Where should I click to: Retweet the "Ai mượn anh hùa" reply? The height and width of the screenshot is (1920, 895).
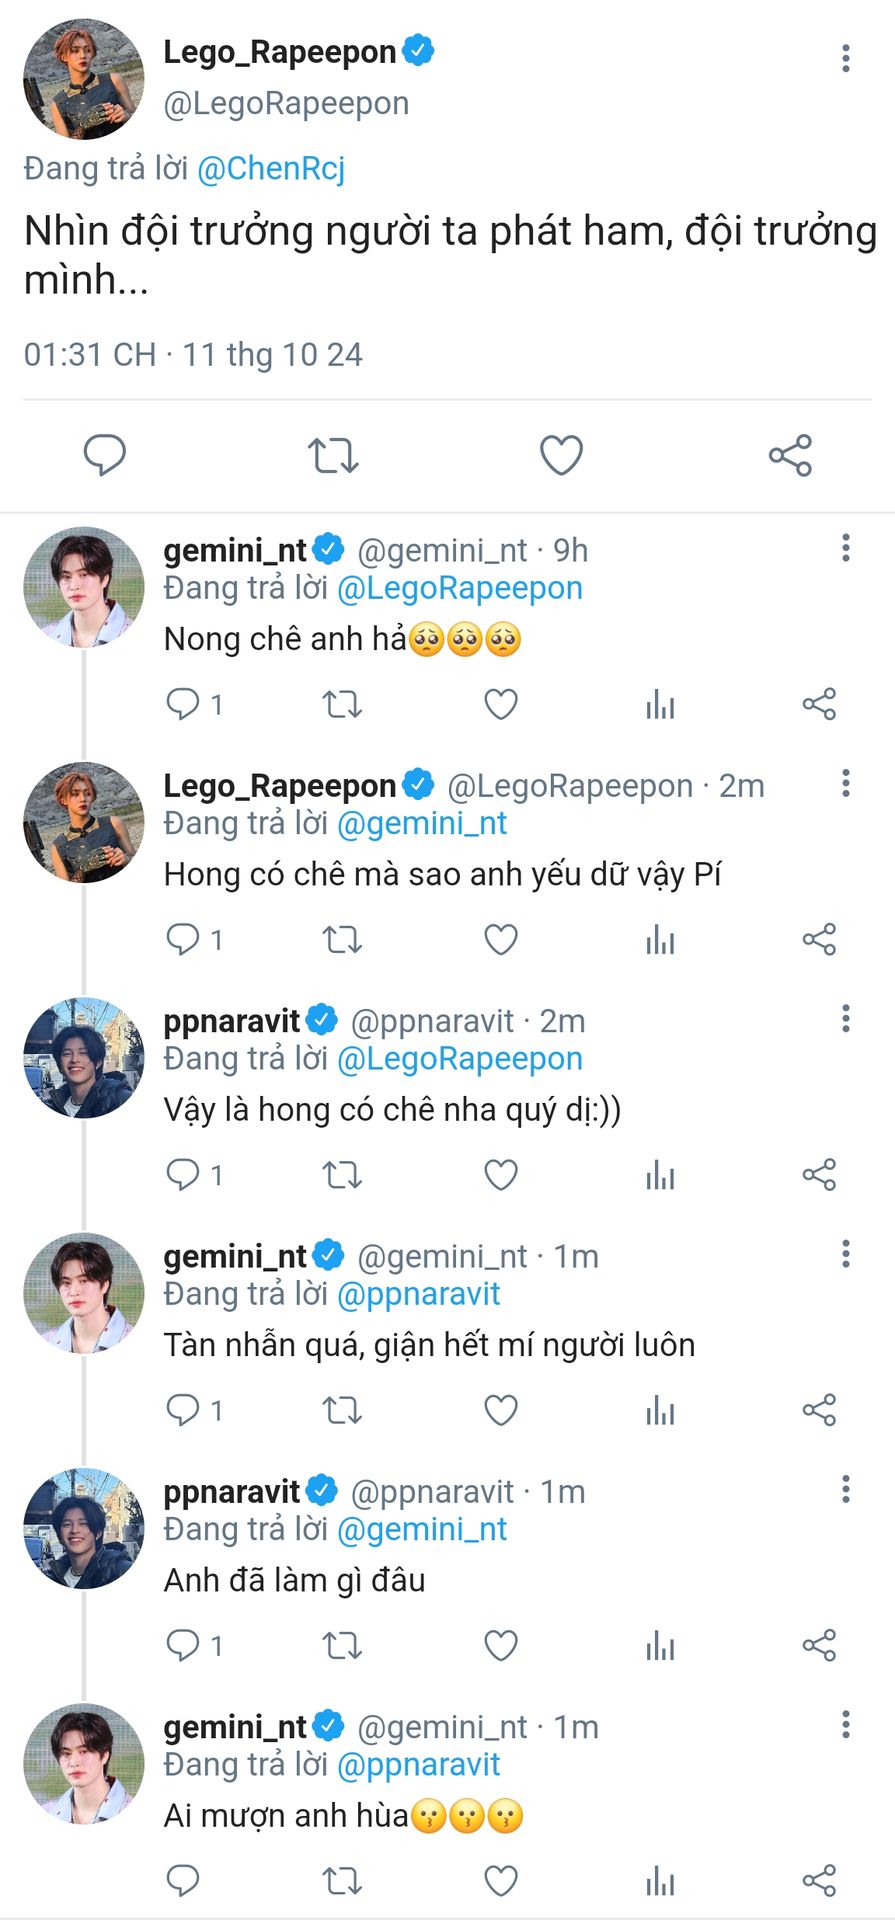[342, 1881]
